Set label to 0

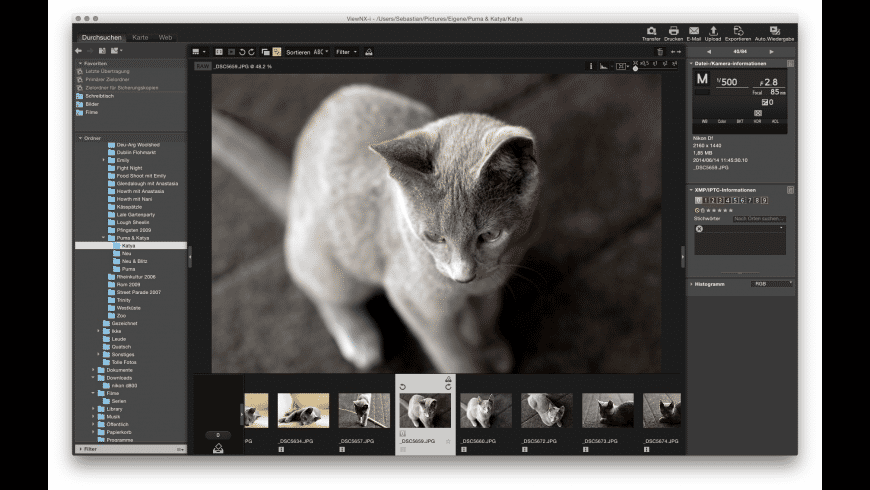[x=699, y=200]
